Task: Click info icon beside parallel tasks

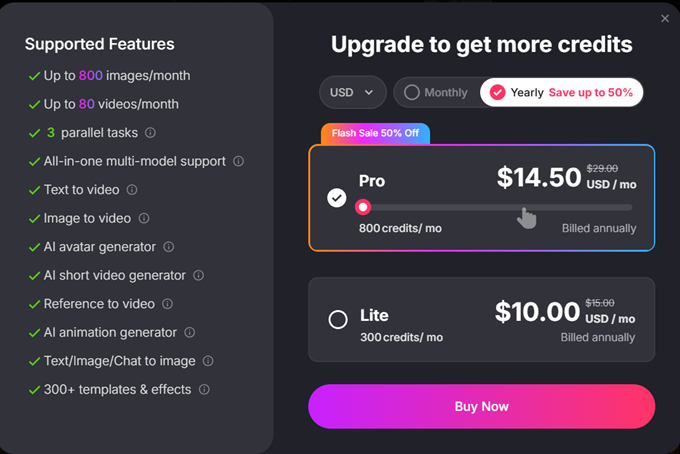Action: [x=150, y=132]
